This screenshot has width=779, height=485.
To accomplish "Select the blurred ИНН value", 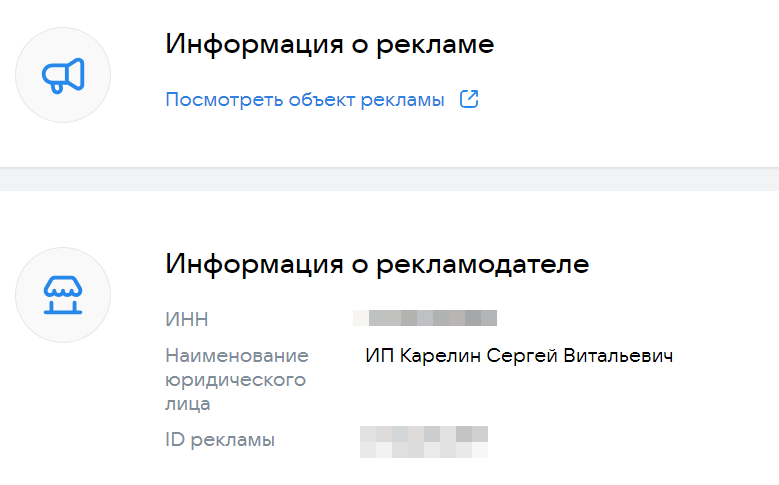I will (426, 319).
